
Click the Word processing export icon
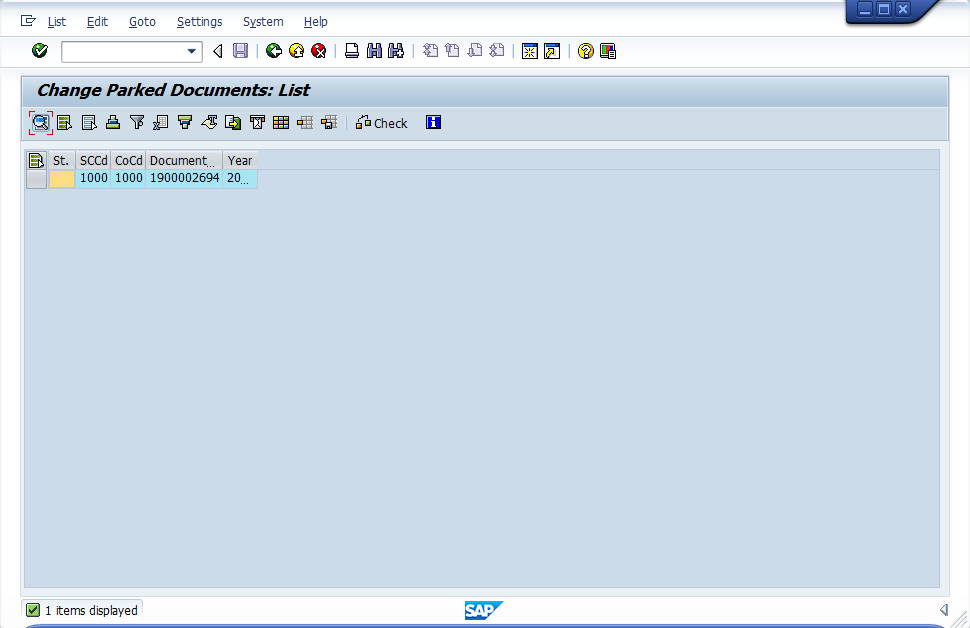[209, 123]
